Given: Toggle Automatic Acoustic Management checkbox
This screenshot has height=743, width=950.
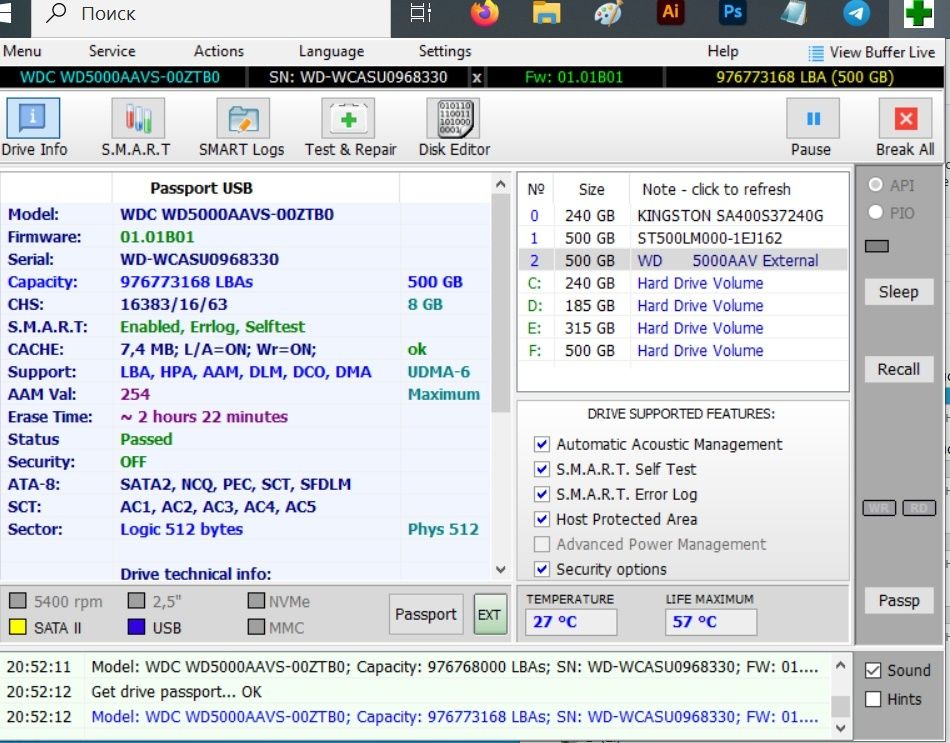Looking at the screenshot, I should [542, 444].
